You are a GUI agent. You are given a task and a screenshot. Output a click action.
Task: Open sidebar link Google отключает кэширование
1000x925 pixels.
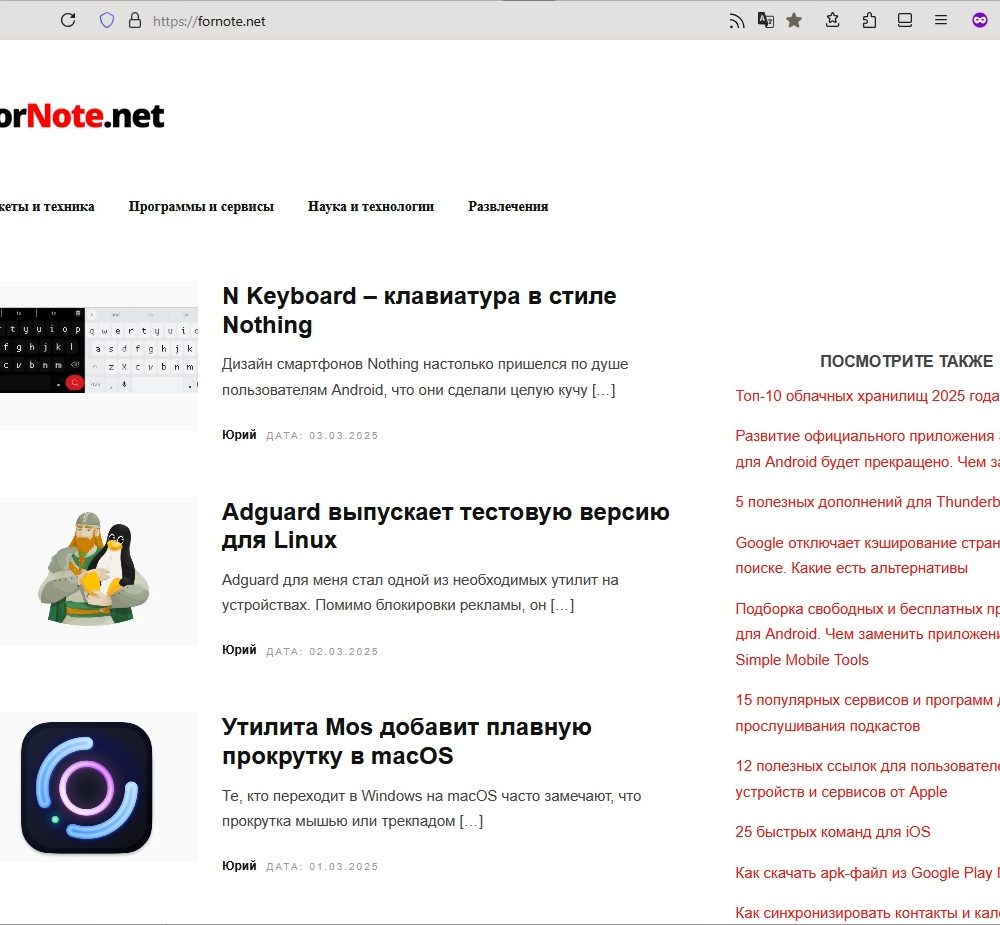click(867, 555)
